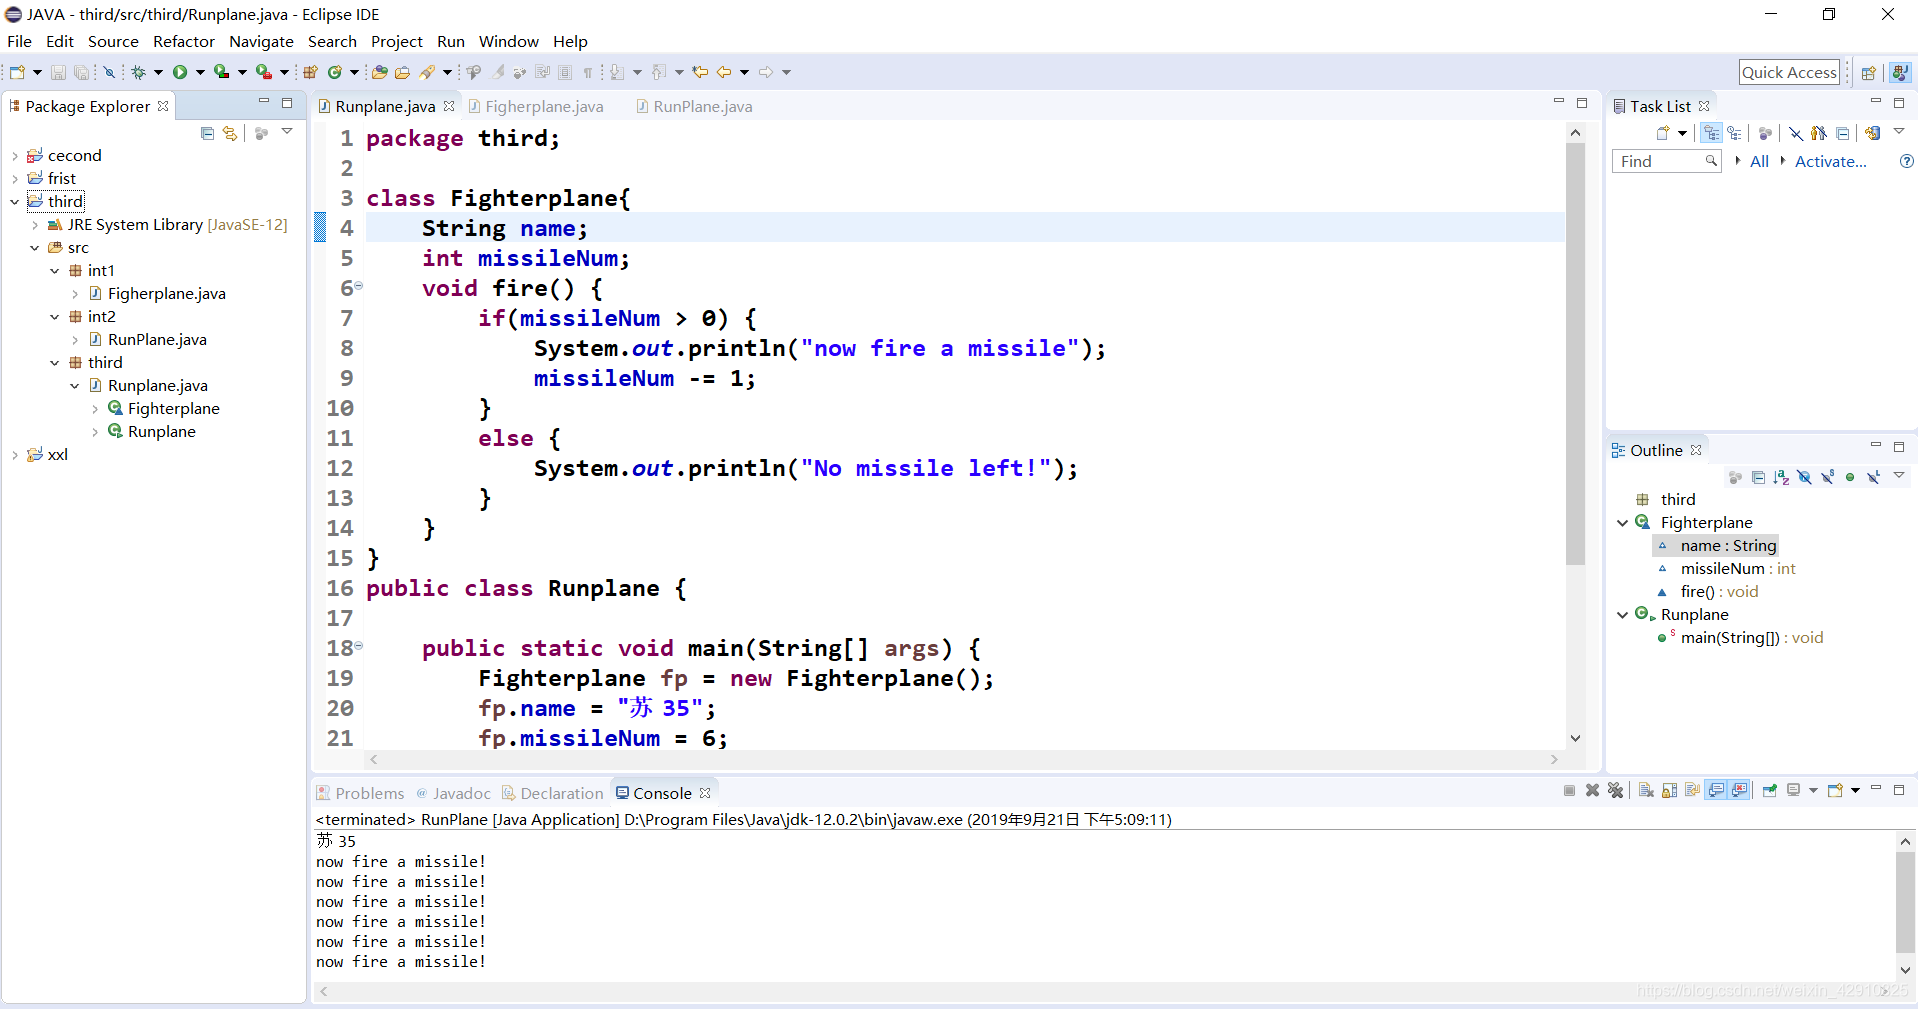Expand the cecond project
Image resolution: width=1918 pixels, height=1009 pixels.
[15, 156]
